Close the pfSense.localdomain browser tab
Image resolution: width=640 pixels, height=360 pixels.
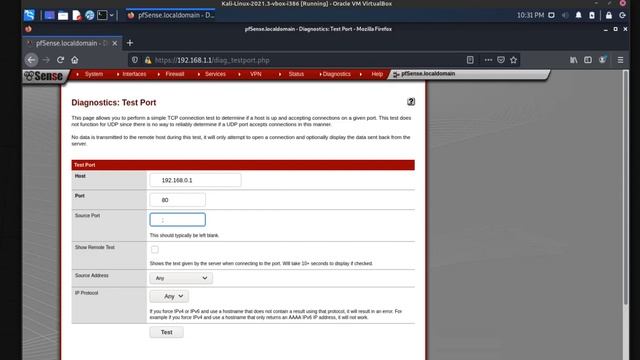point(115,43)
